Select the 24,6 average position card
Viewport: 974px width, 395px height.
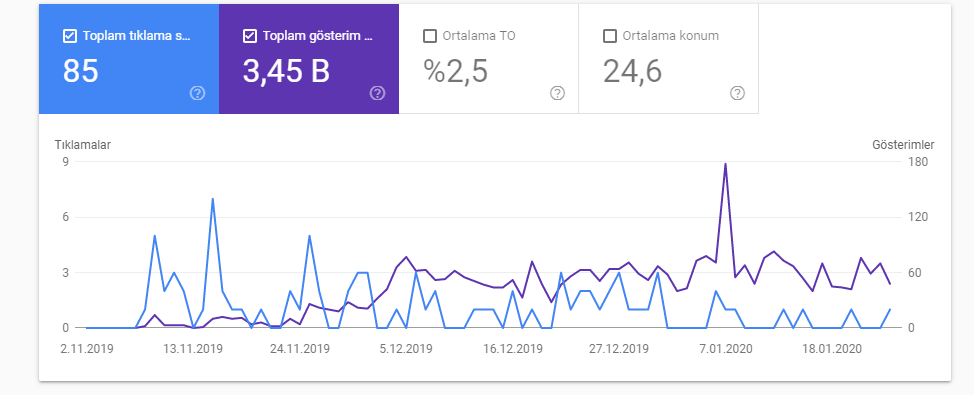(x=668, y=59)
